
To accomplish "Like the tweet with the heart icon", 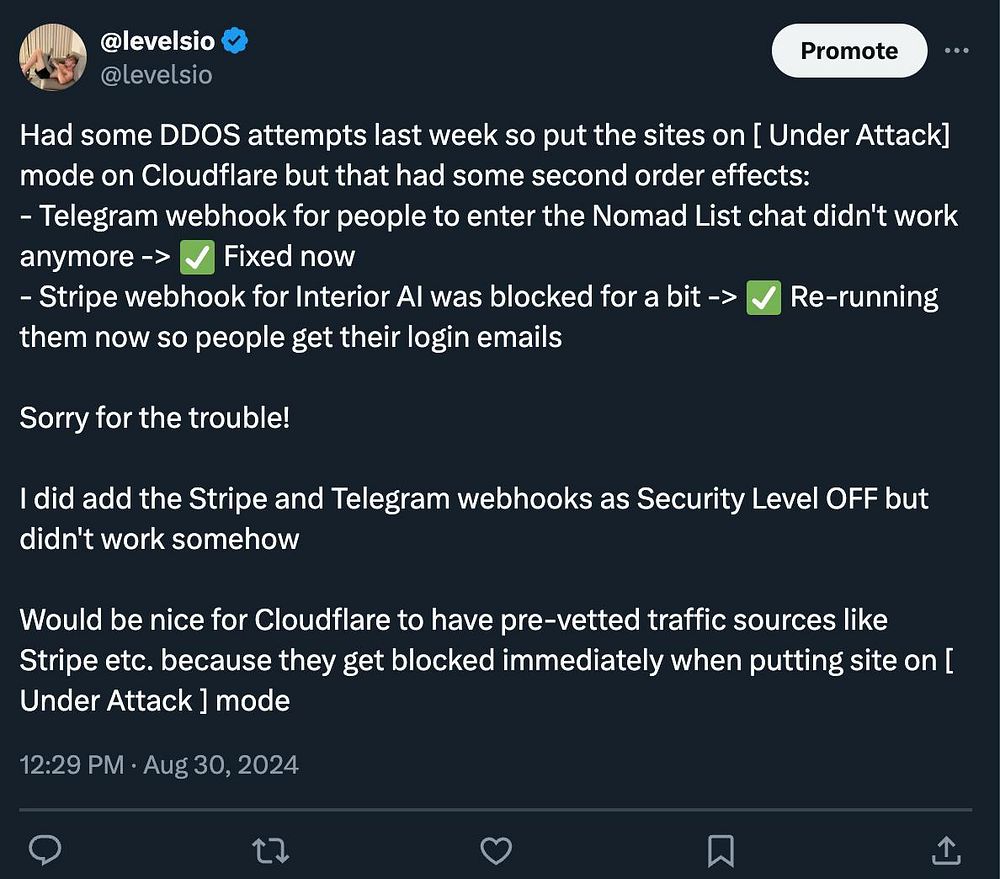I will click(x=496, y=851).
